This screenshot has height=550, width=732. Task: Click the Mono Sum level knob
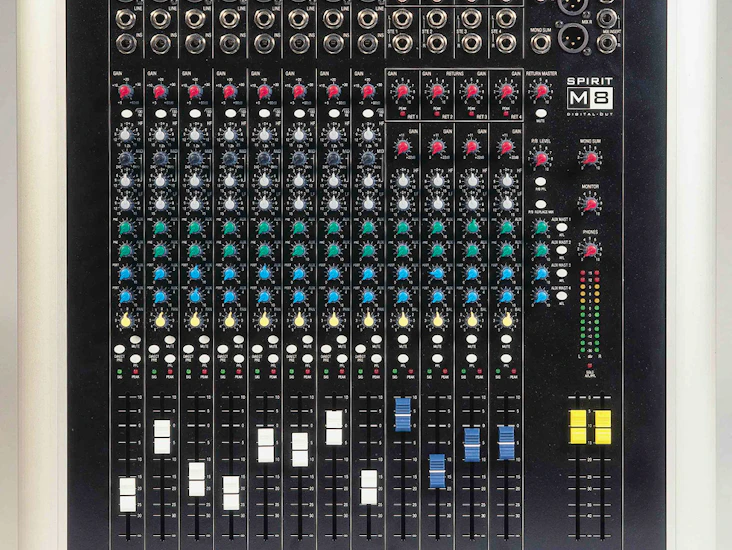click(591, 158)
